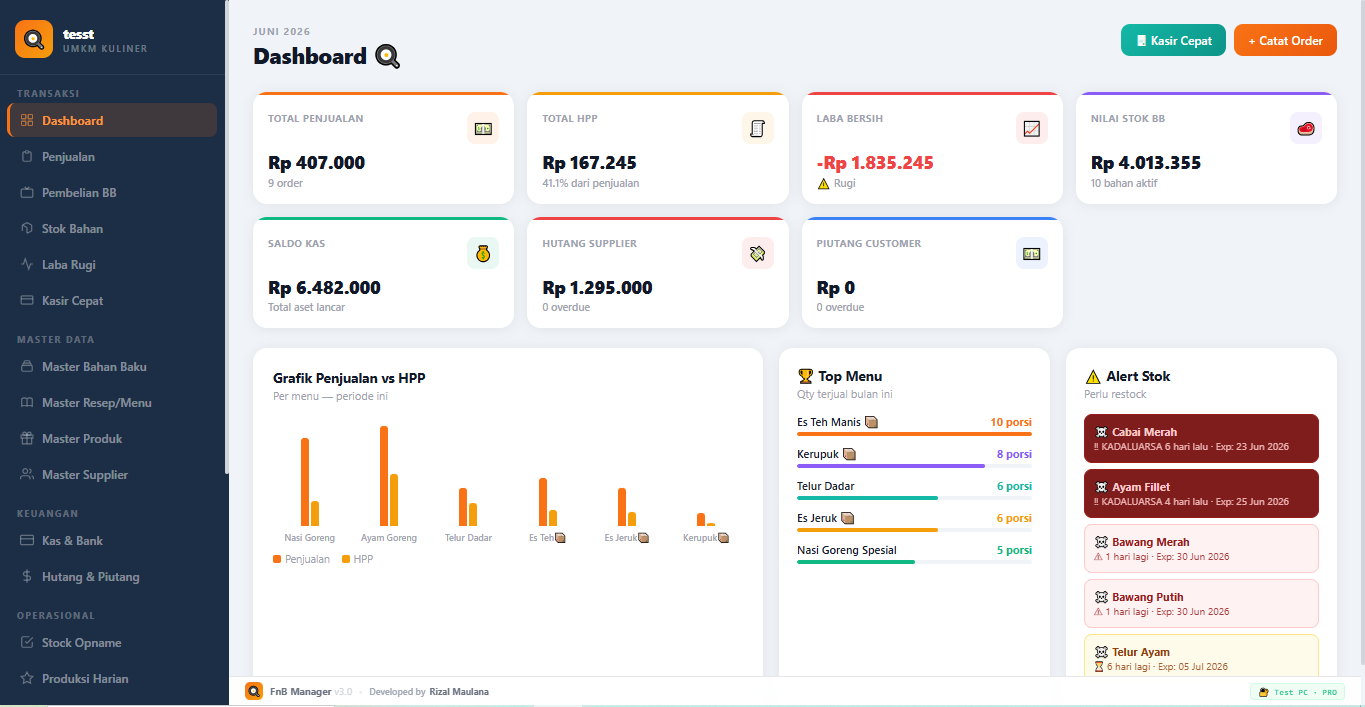Image resolution: width=1365 pixels, height=707 pixels.
Task: Click the chart icon on the Laba Bersih card
Action: 1032,128
